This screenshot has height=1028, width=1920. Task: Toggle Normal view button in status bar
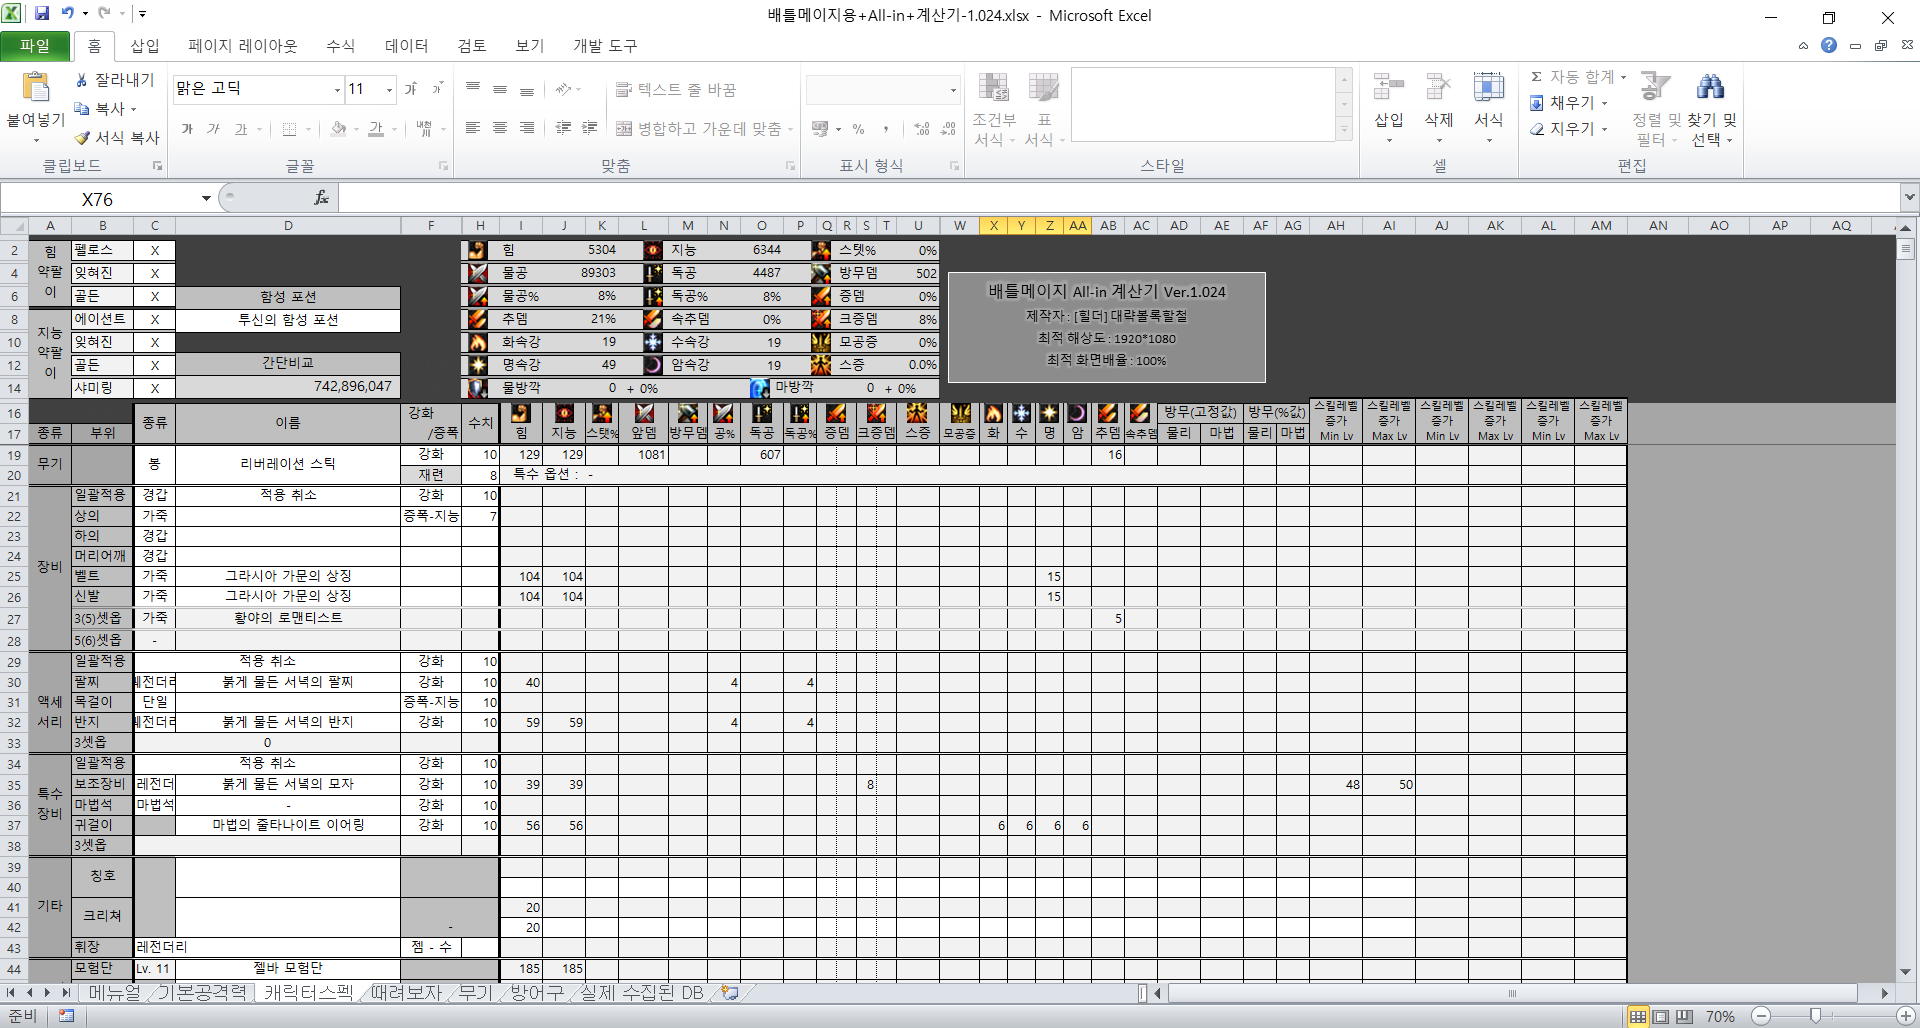(1638, 1016)
